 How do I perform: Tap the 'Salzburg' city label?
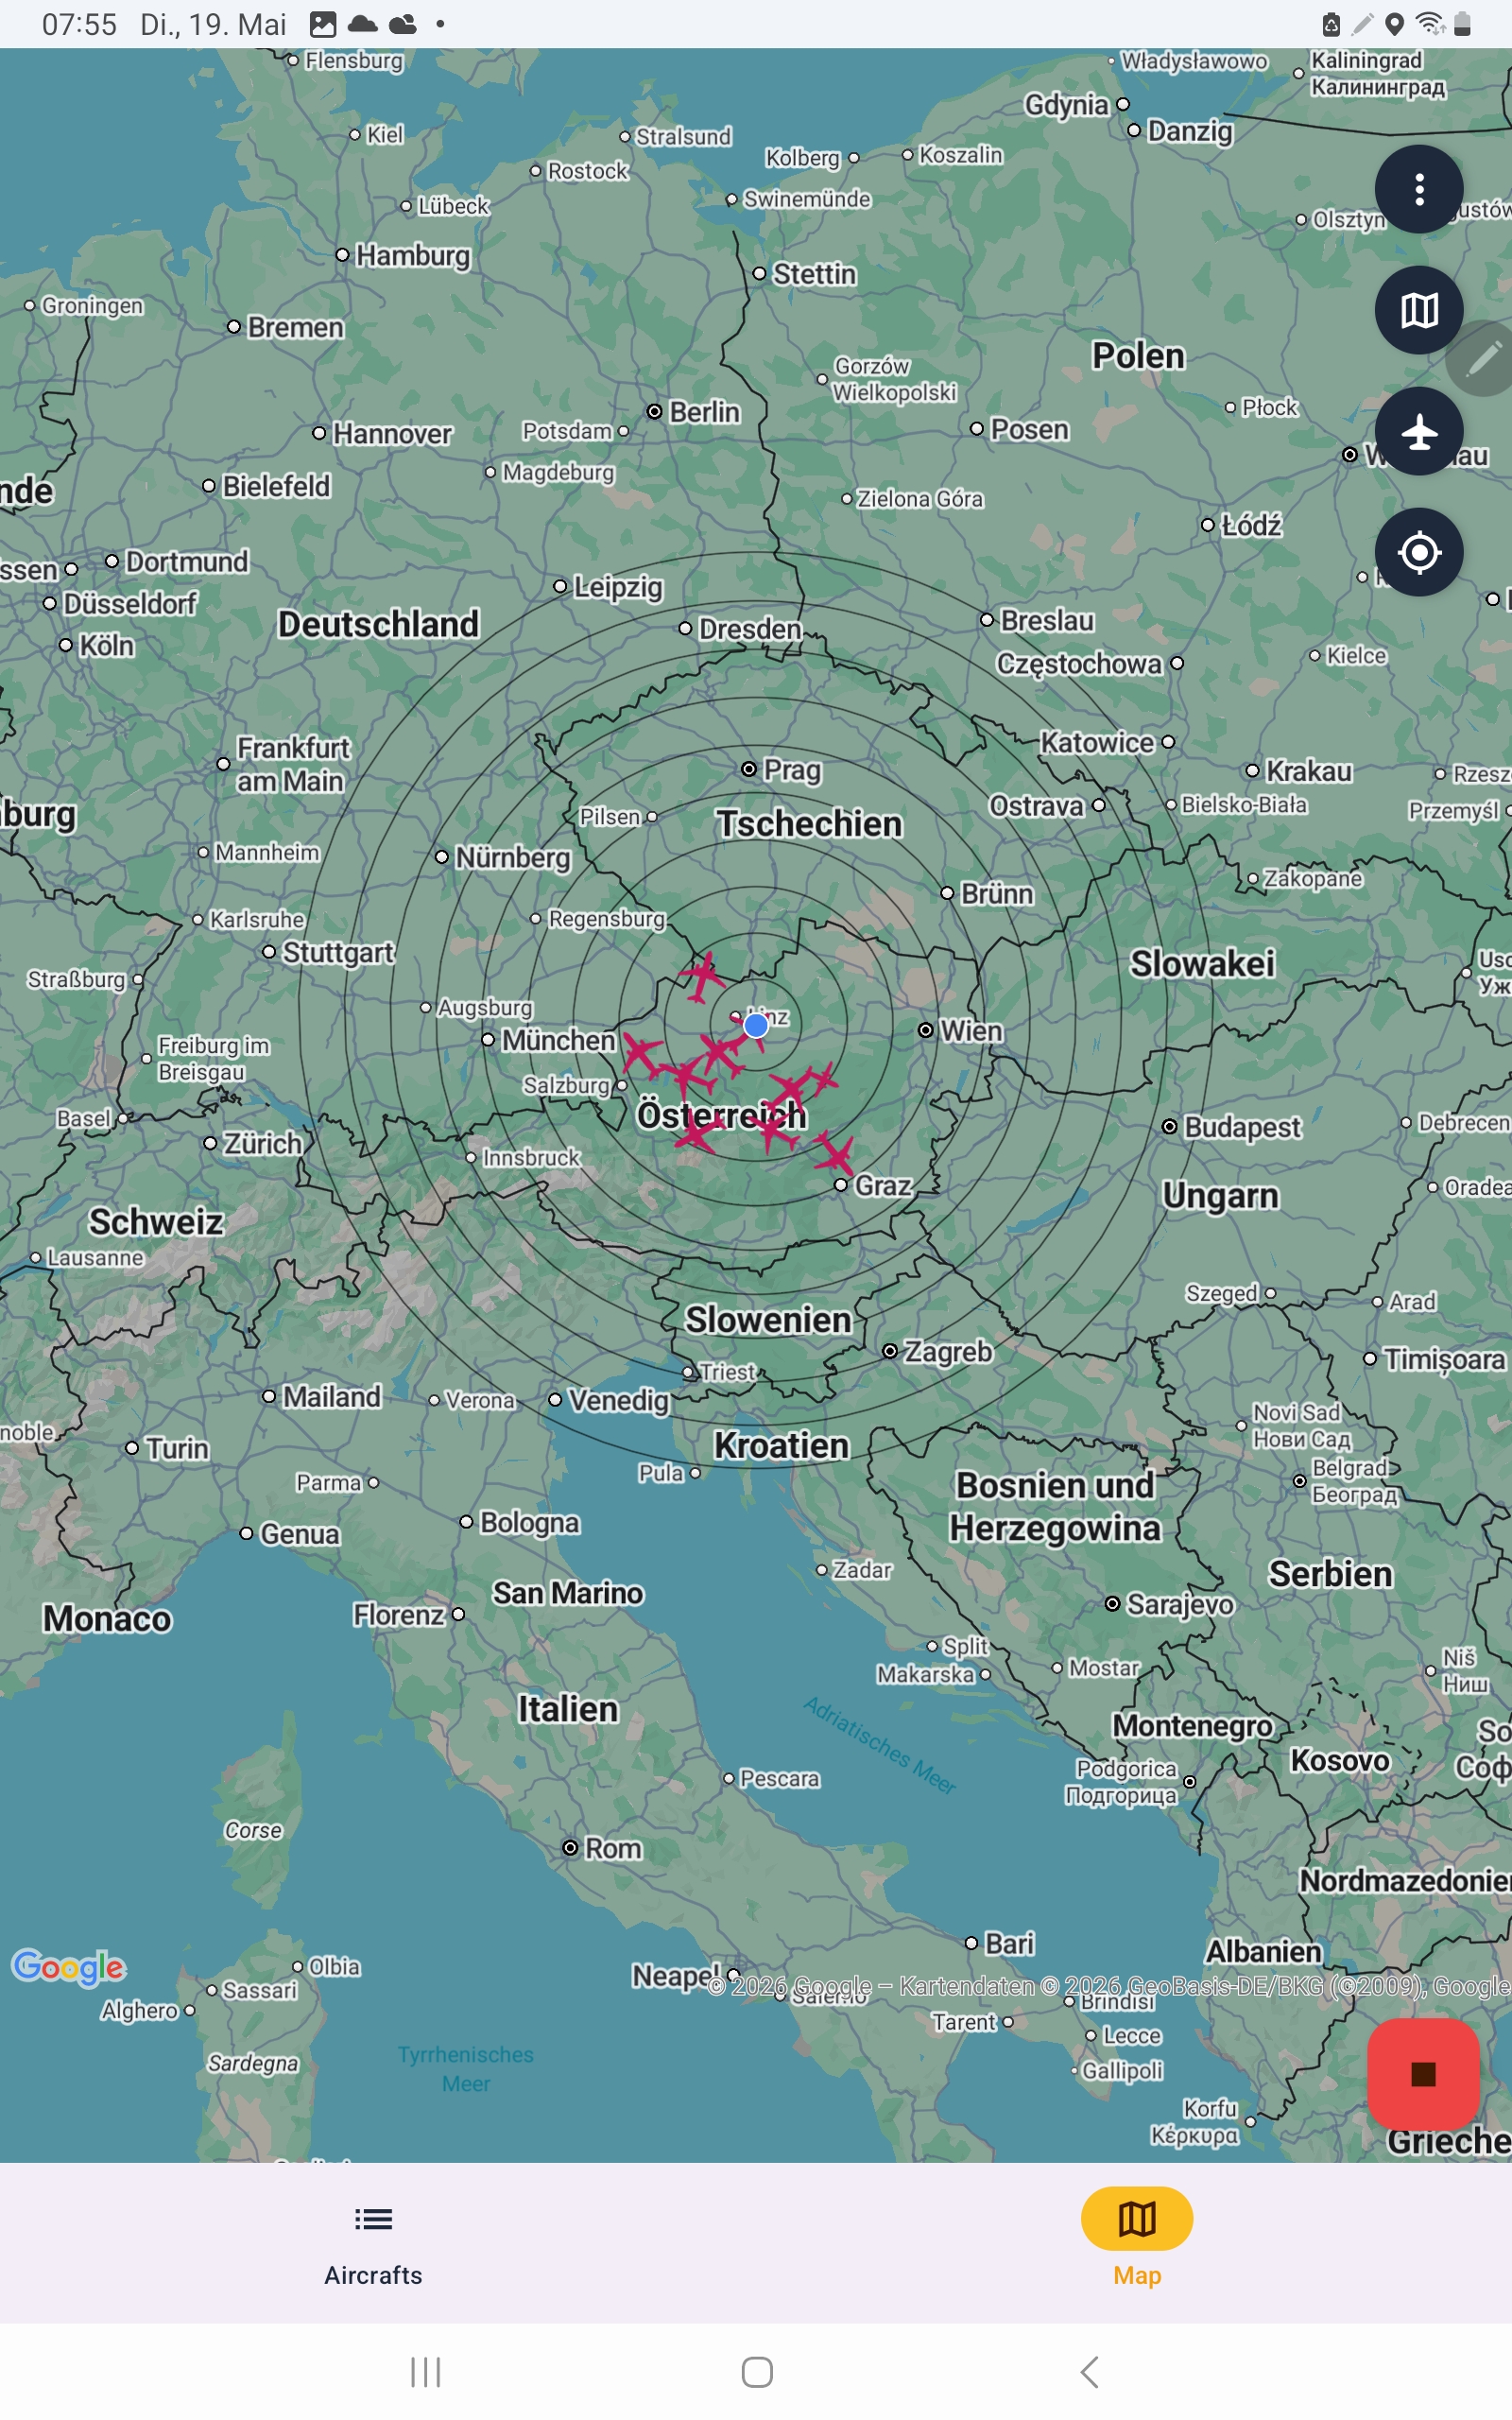pyautogui.click(x=566, y=1085)
